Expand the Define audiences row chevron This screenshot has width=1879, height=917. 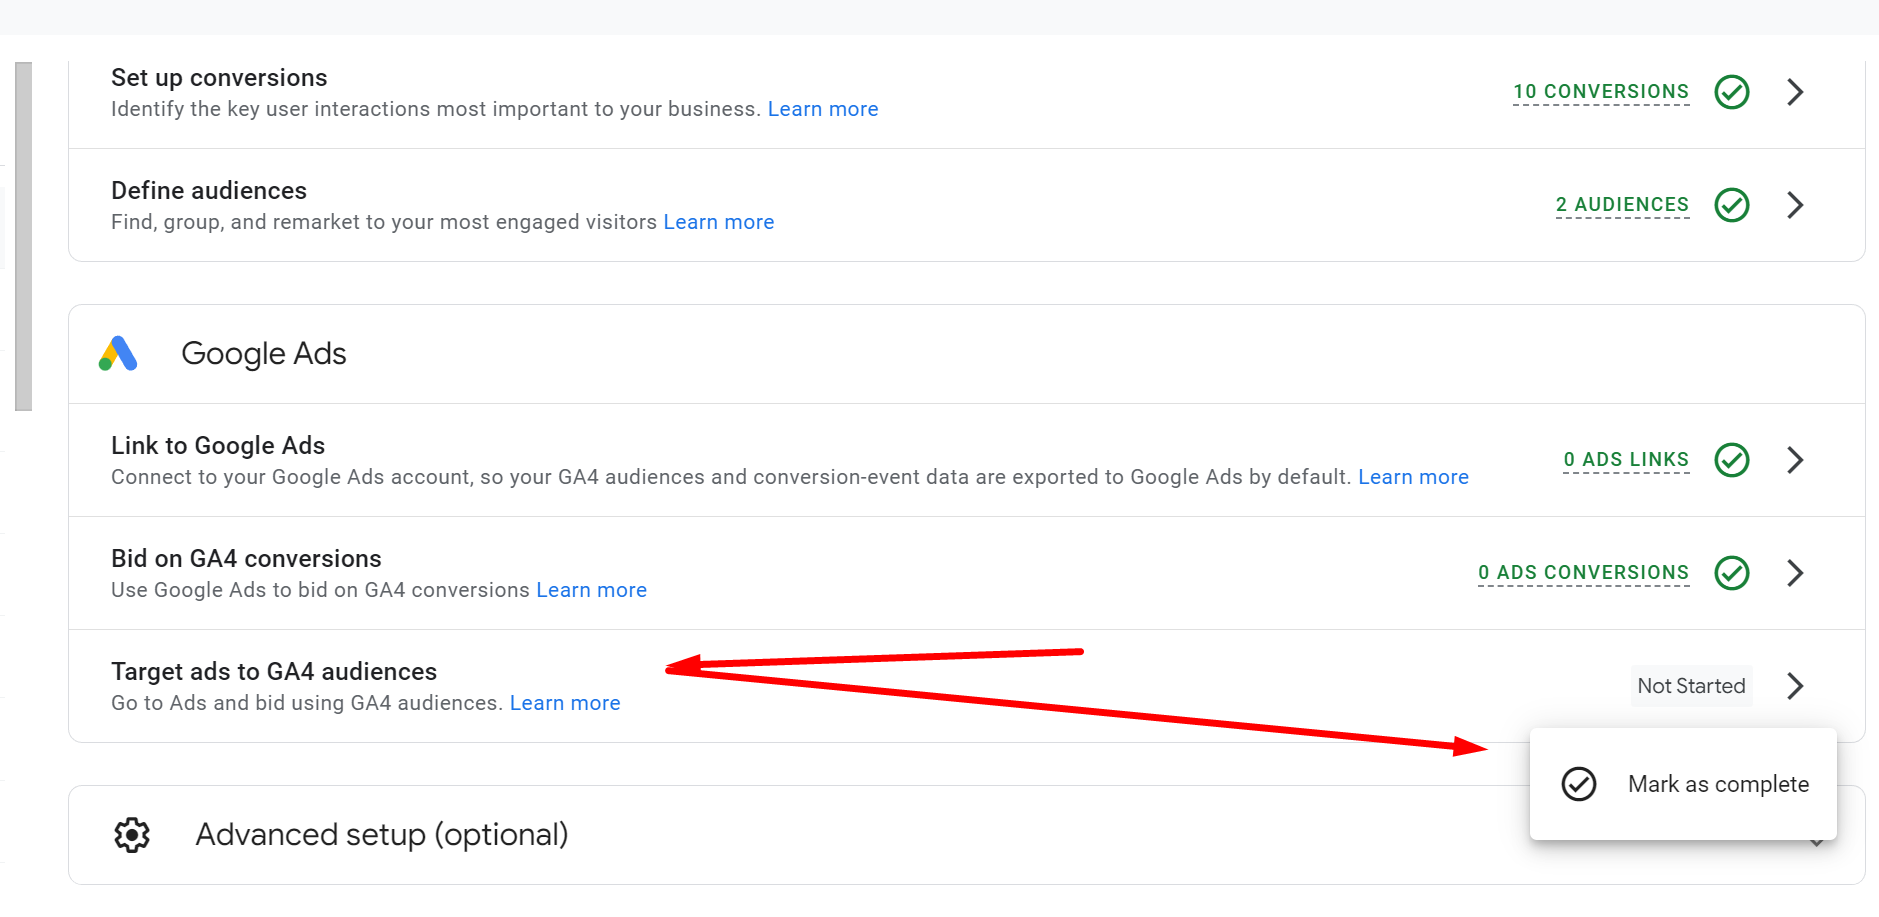(1796, 205)
